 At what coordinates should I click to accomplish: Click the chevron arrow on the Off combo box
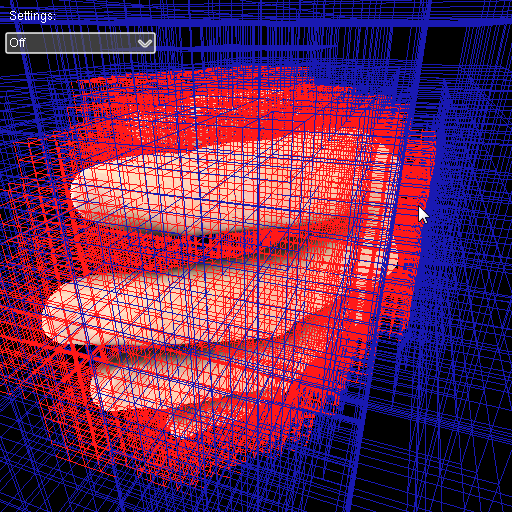coord(145,43)
